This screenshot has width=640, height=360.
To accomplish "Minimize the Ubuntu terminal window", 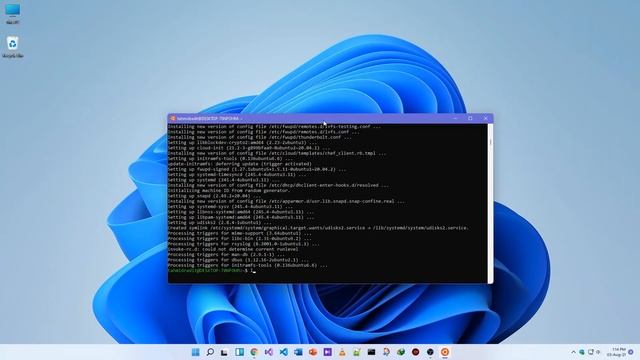I will [455, 118].
